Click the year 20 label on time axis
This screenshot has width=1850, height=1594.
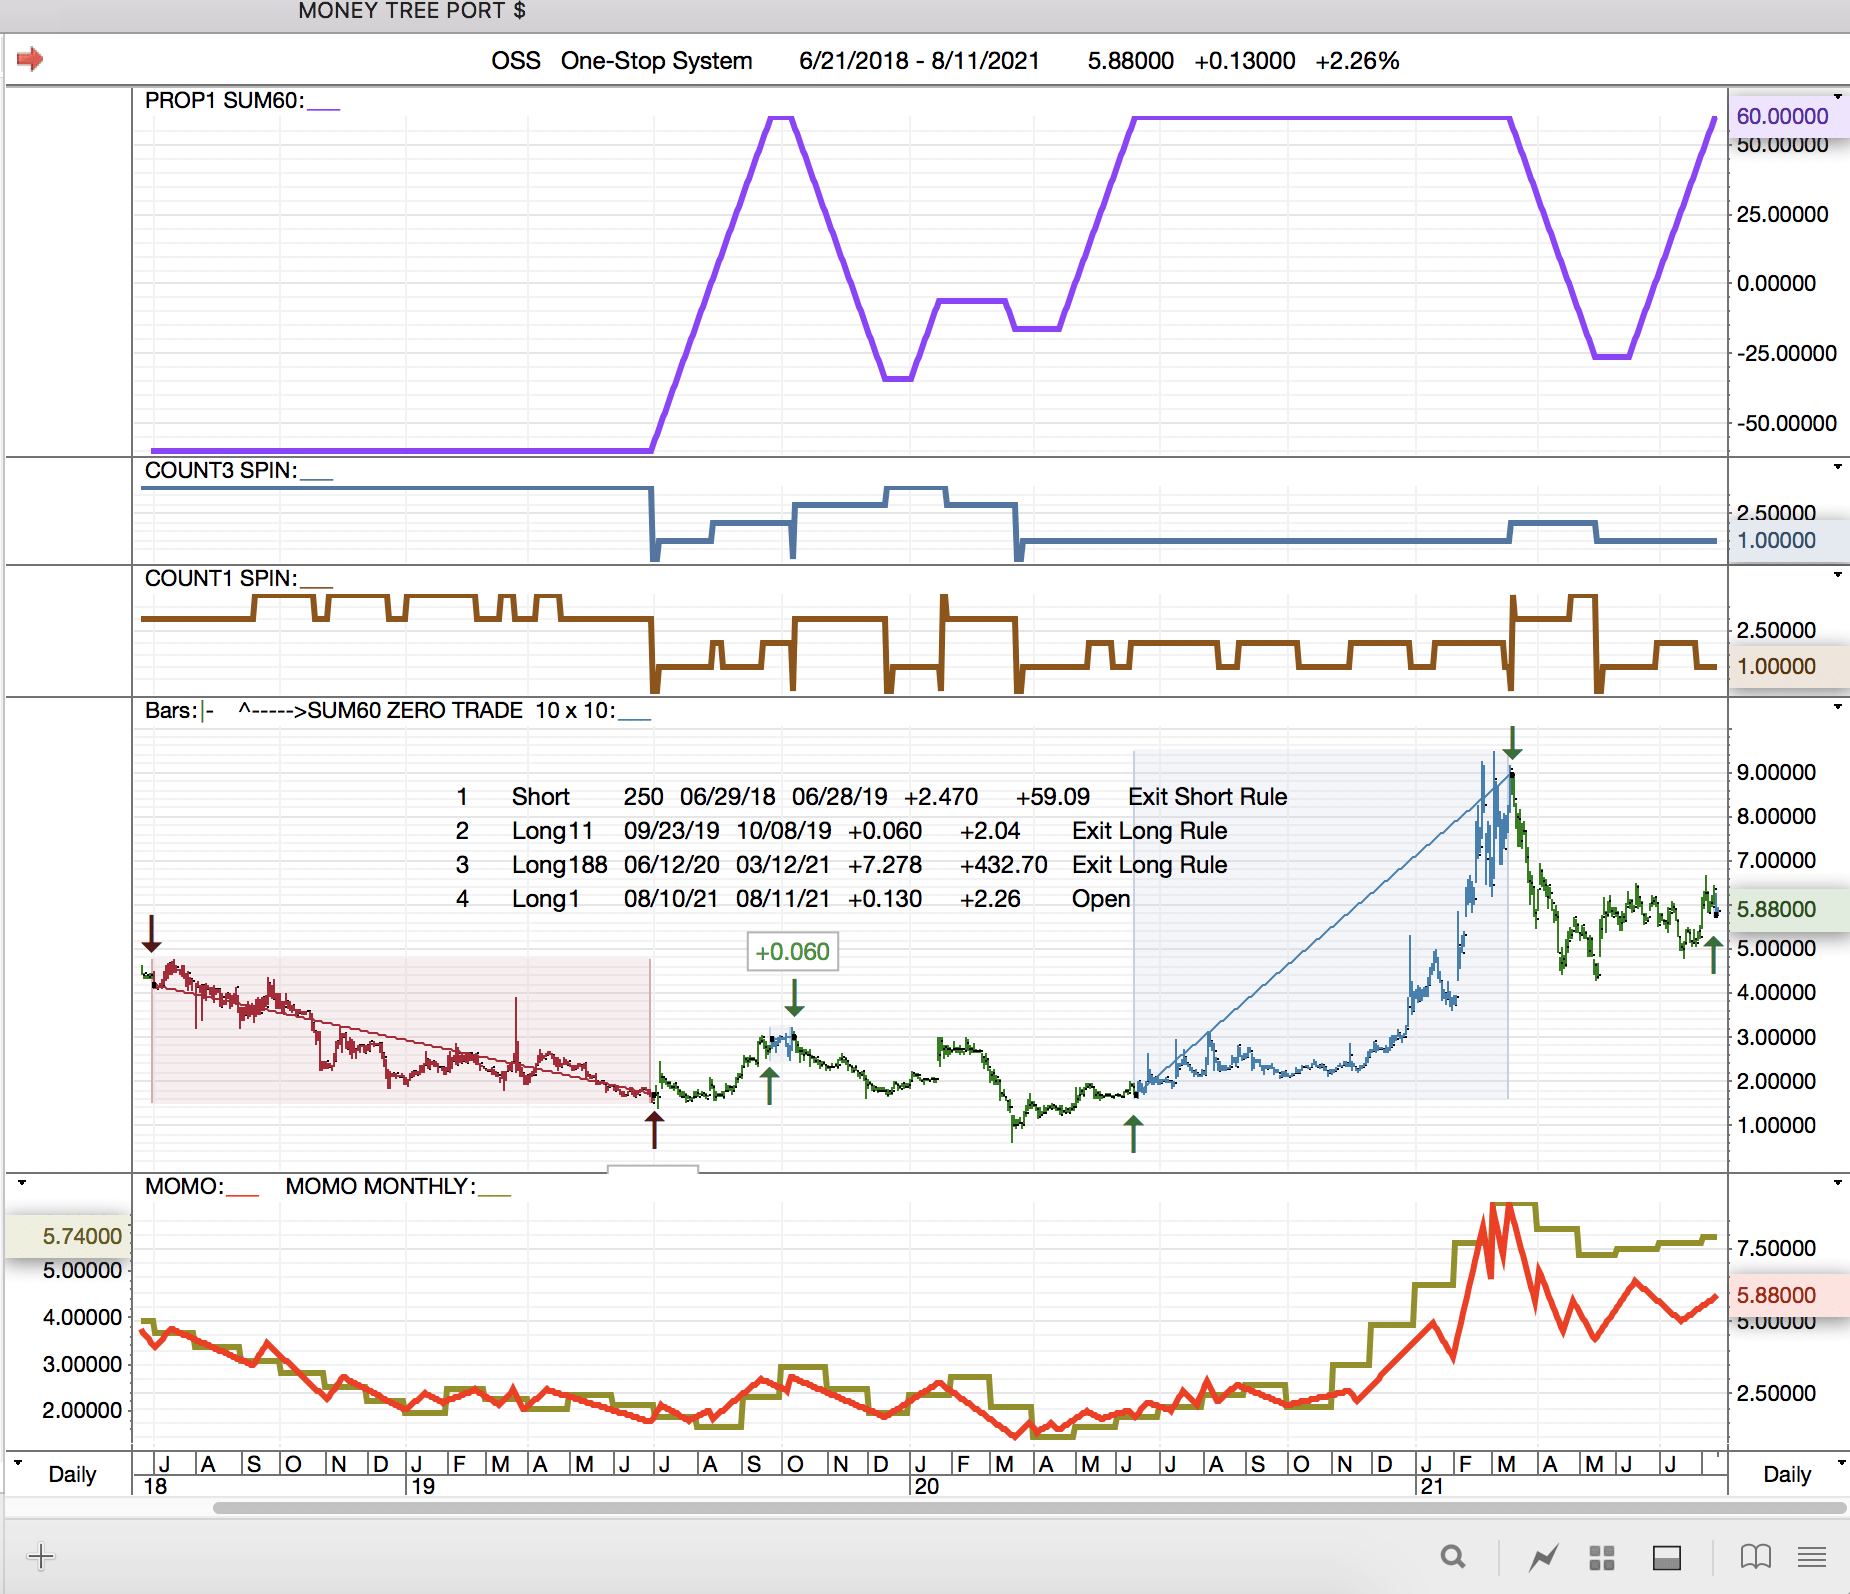(927, 1486)
